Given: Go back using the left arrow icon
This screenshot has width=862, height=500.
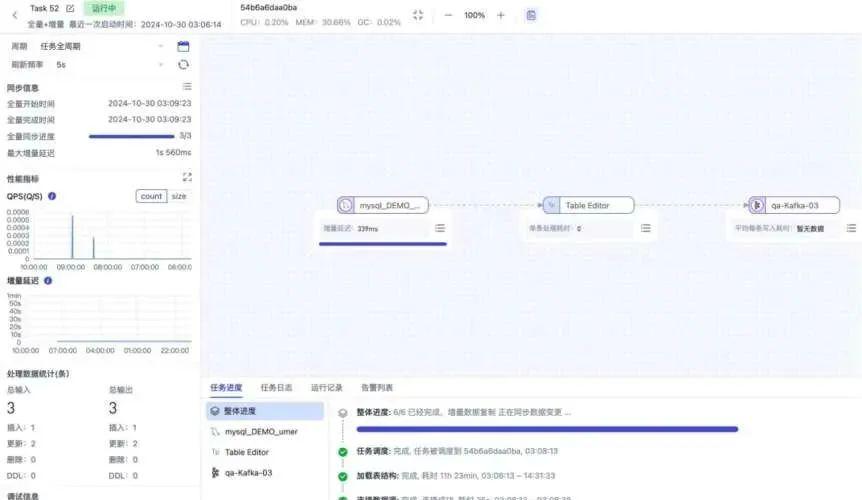Looking at the screenshot, I should tap(15, 15).
